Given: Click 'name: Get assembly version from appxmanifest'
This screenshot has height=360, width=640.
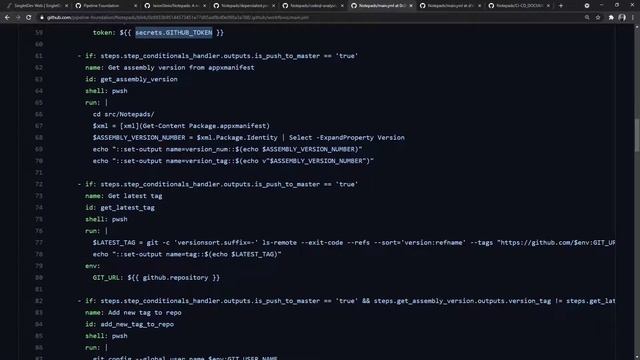Looking at the screenshot, I should click(x=169, y=68).
